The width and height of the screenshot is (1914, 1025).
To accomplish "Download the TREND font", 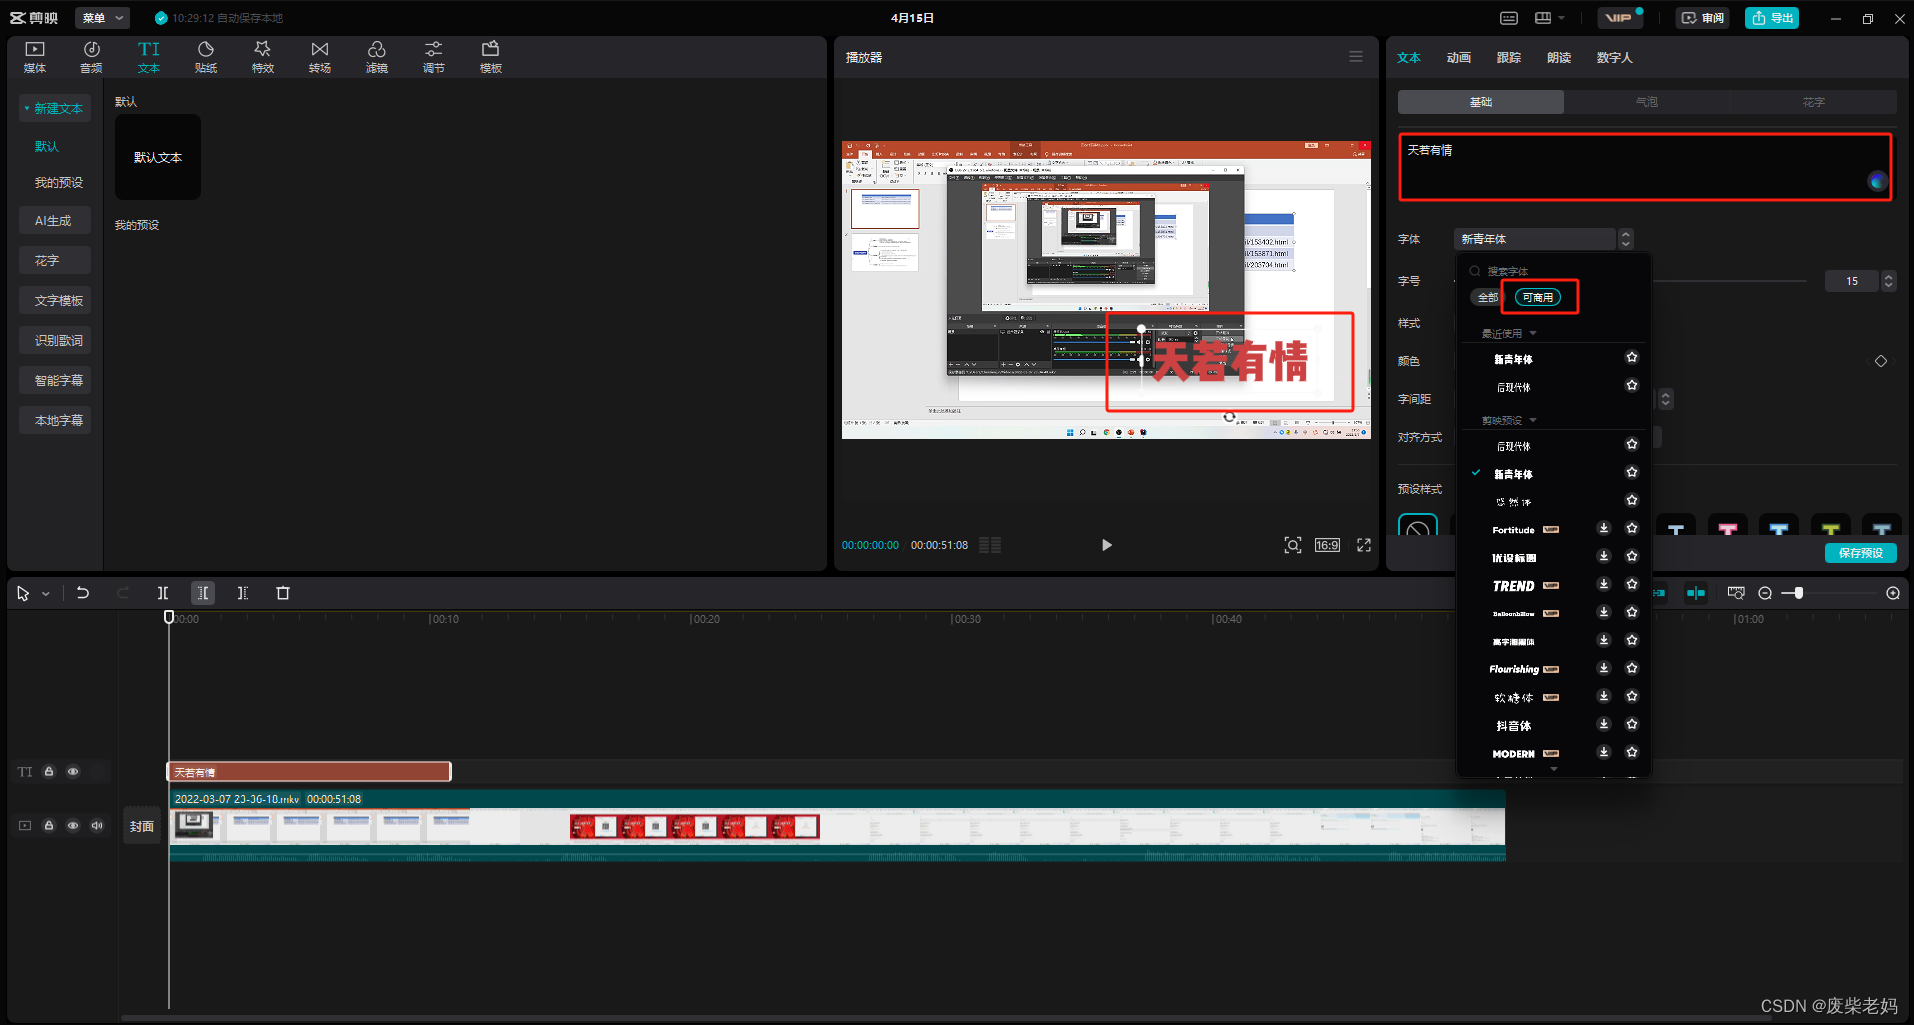I will [x=1604, y=584].
